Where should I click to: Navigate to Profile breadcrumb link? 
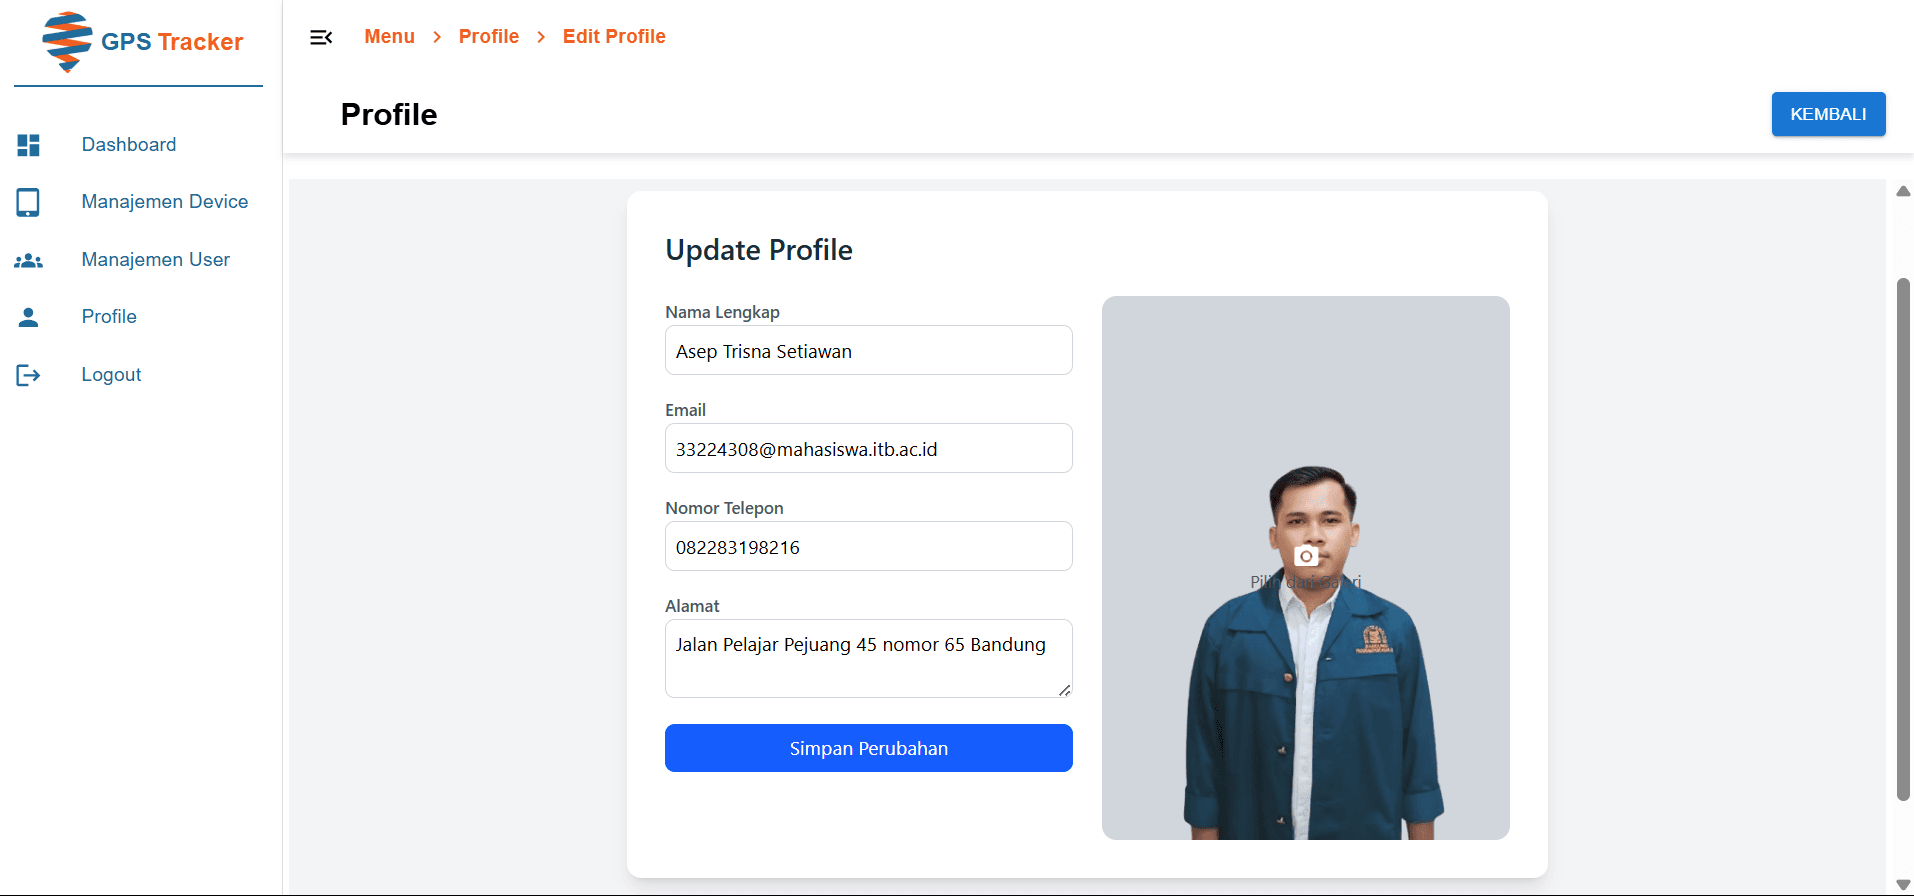coord(488,37)
